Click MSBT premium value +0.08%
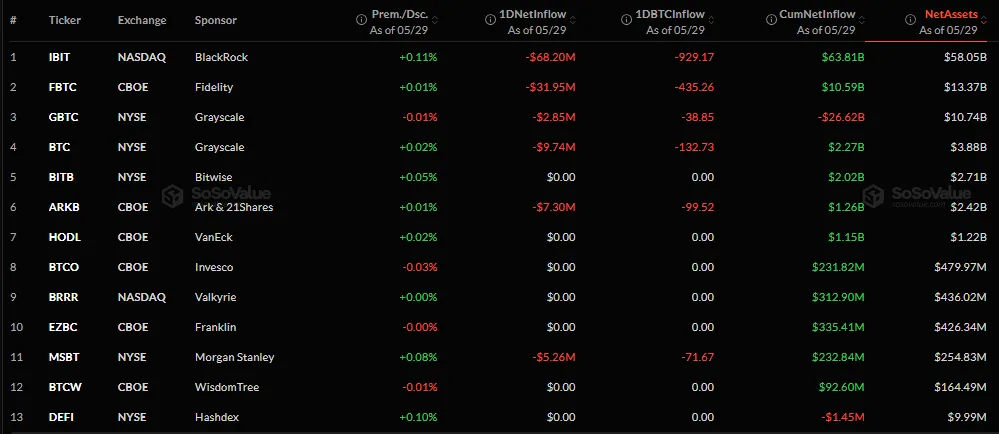The width and height of the screenshot is (999, 434). tap(419, 357)
